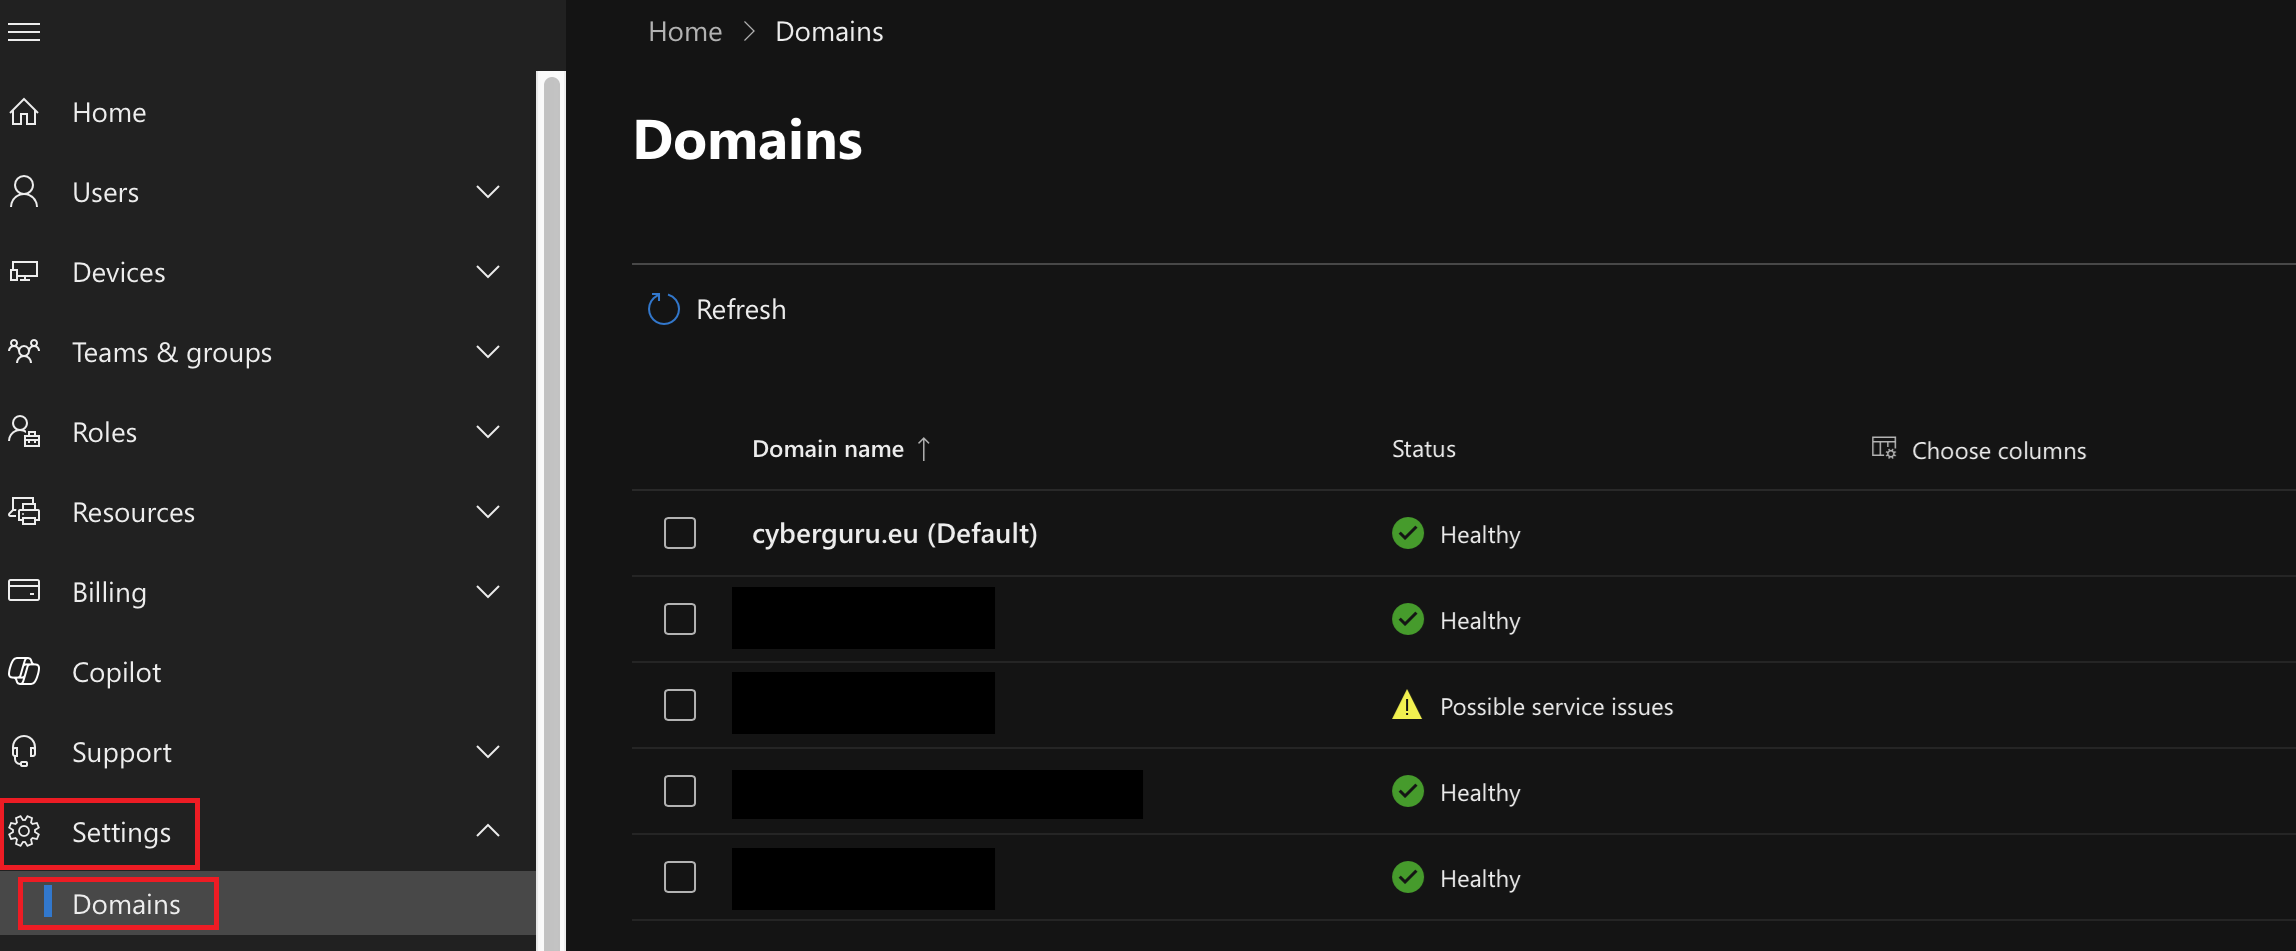The image size is (2296, 951).
Task: Expand the Teams & groups chevron
Action: (x=488, y=352)
